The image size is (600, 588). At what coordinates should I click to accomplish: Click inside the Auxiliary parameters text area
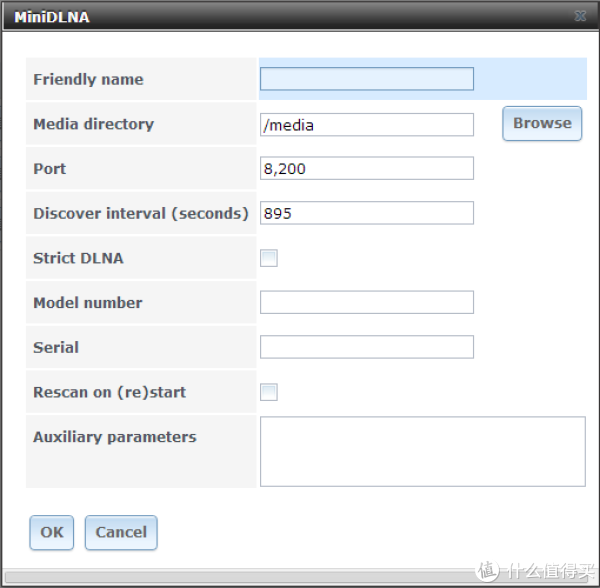pos(422,451)
